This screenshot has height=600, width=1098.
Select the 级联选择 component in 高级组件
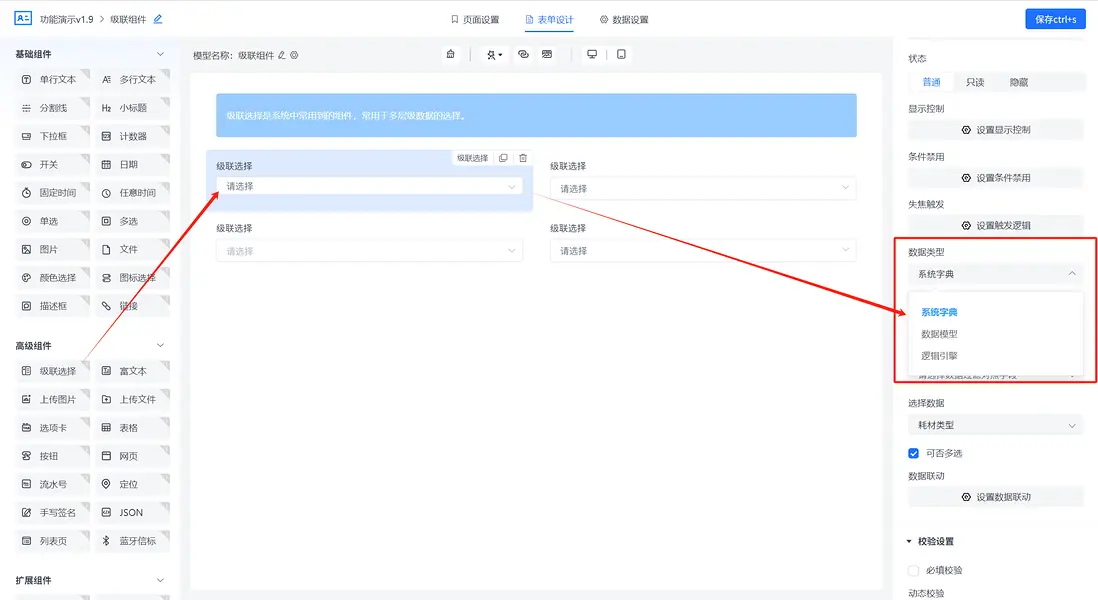tap(53, 371)
